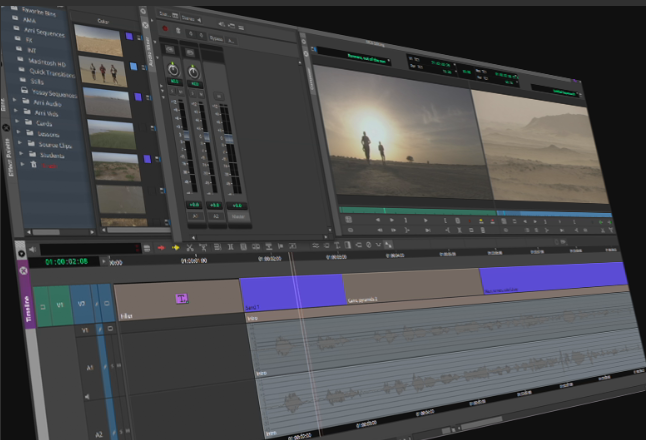Open the timecode display dropdown arrow

(103, 261)
